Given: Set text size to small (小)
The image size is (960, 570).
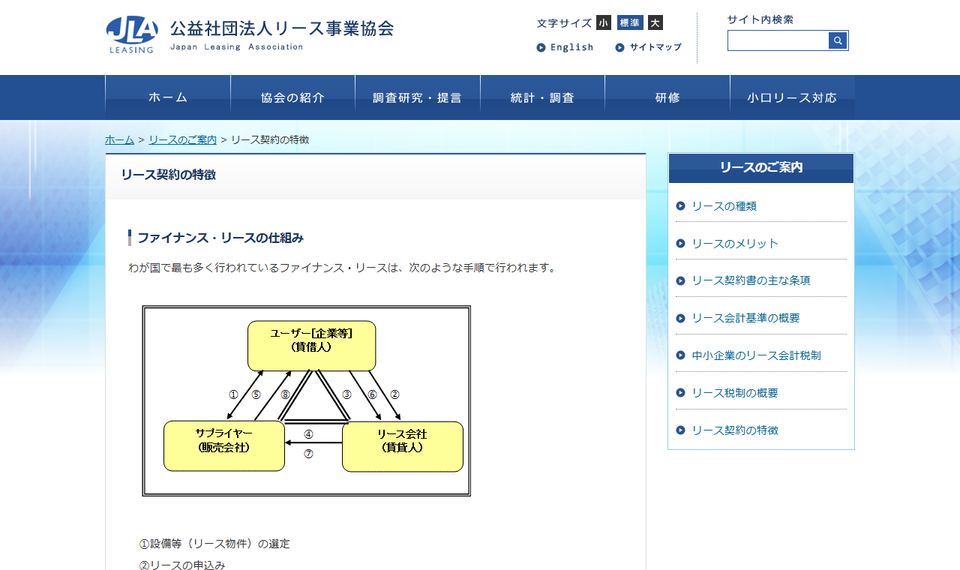Looking at the screenshot, I should [603, 23].
